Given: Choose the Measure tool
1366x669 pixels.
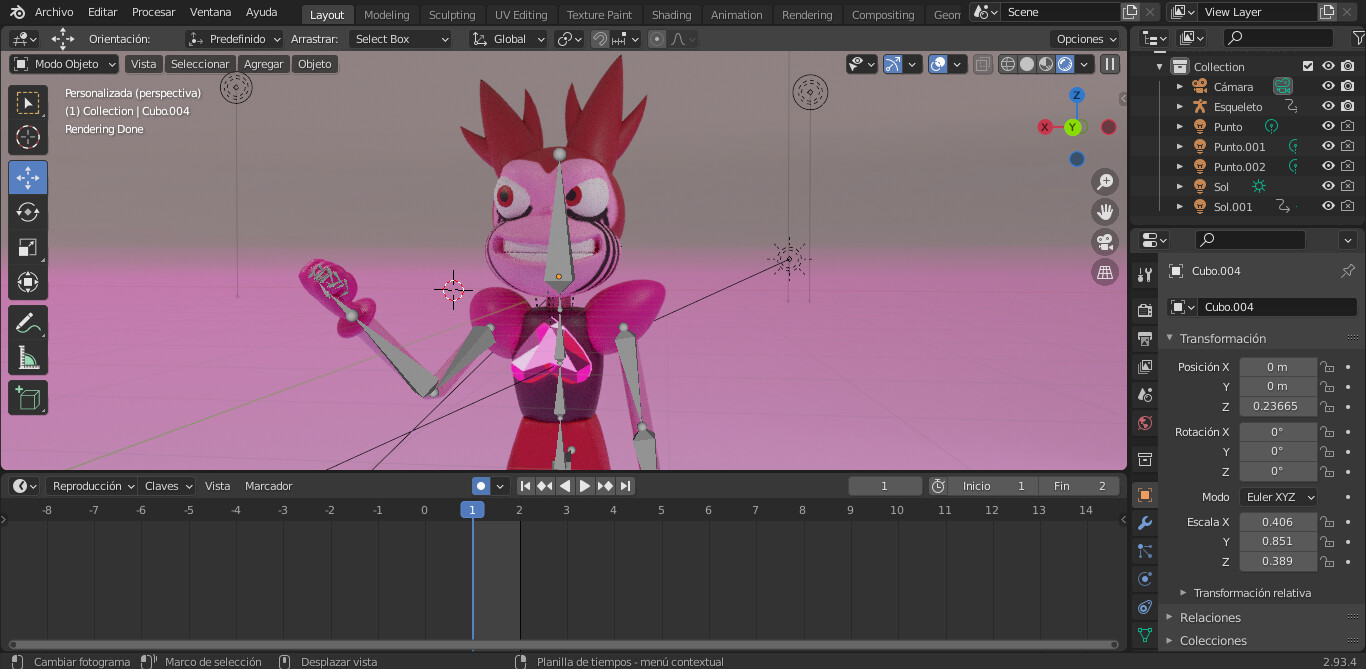Looking at the screenshot, I should coord(28,357).
